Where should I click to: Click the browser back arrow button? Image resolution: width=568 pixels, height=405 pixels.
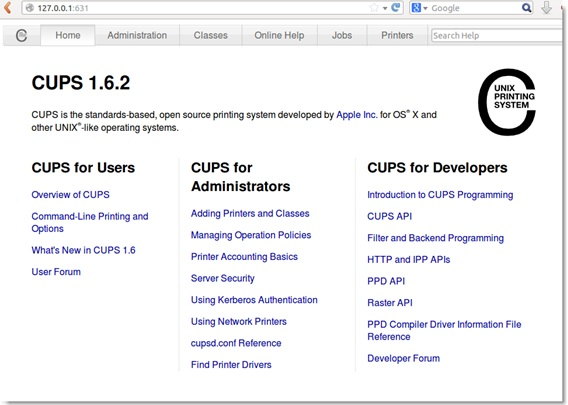[x=7, y=7]
